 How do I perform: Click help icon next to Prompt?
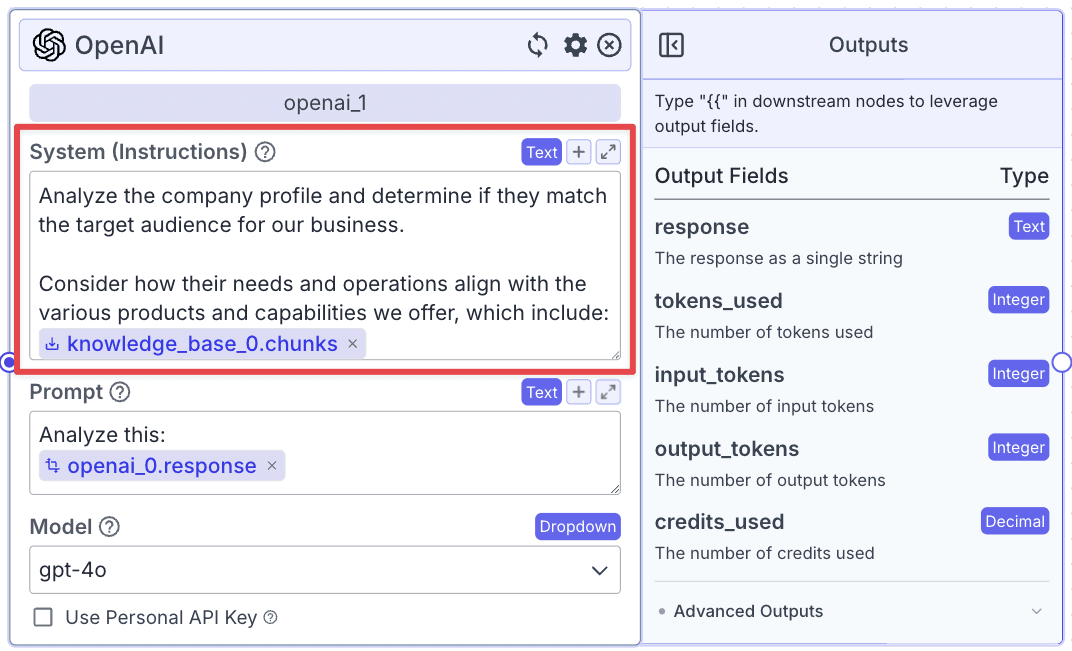[120, 392]
